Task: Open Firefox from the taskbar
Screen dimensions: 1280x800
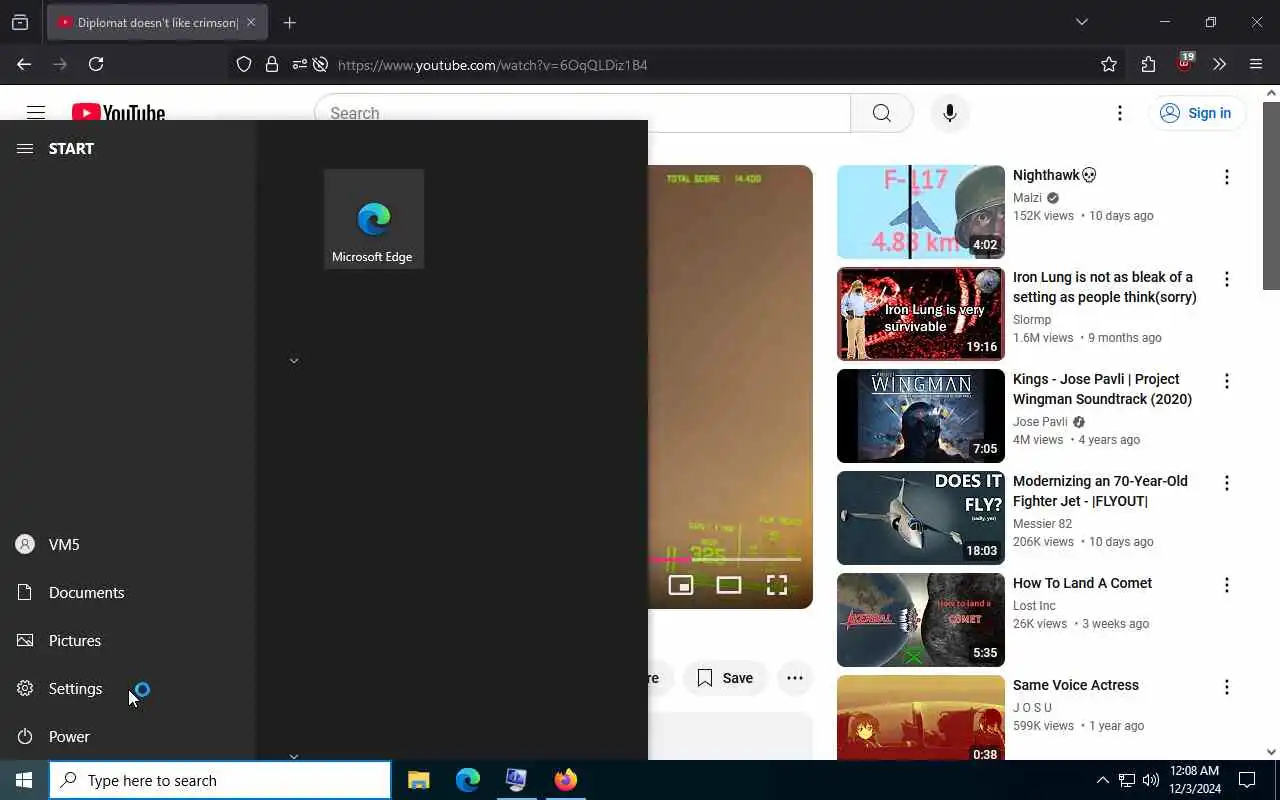Action: tap(566, 780)
